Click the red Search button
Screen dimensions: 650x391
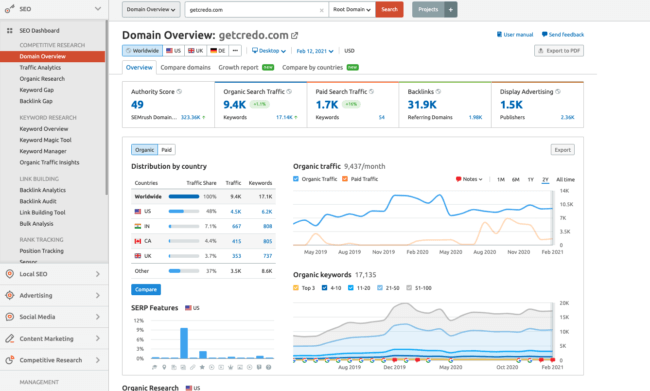(389, 10)
